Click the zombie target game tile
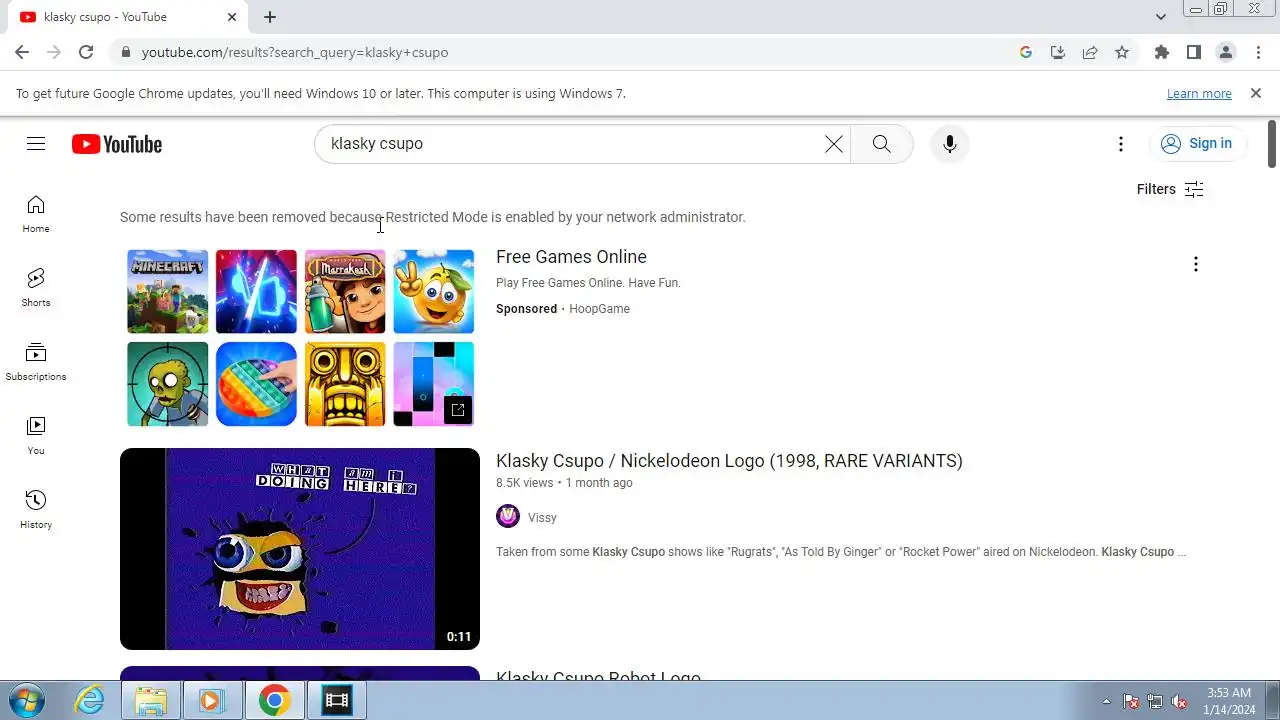Screen dimensions: 1280x720 168,384
